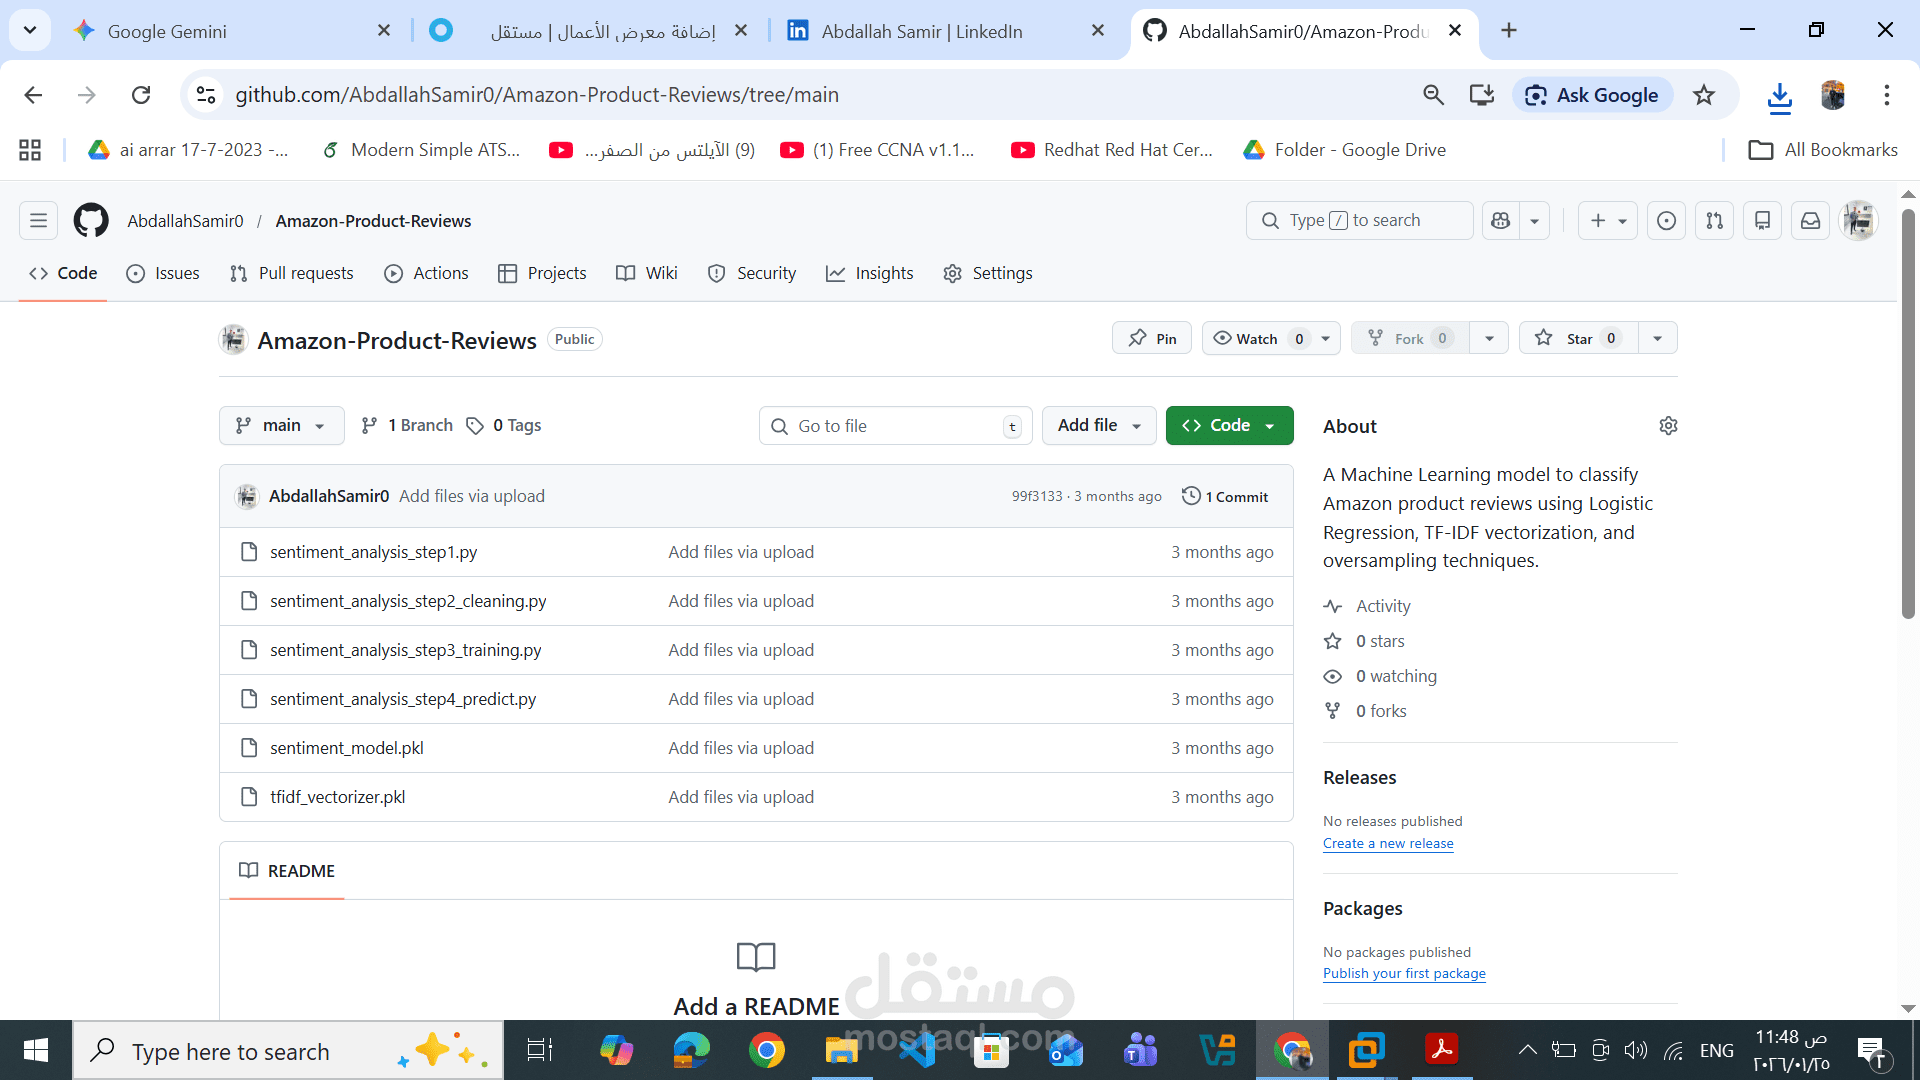Switch to the Insights tab
The height and width of the screenshot is (1080, 1920).
tap(870, 273)
